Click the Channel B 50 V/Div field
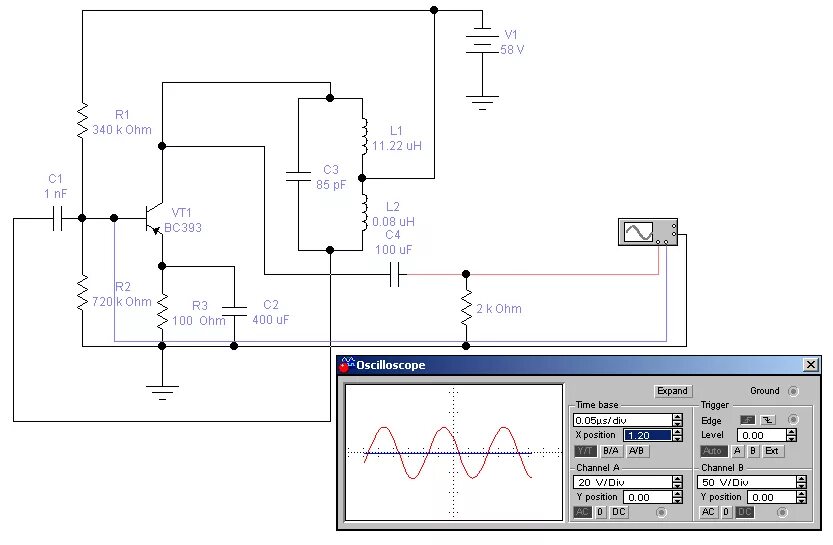833x545 pixels. point(747,482)
